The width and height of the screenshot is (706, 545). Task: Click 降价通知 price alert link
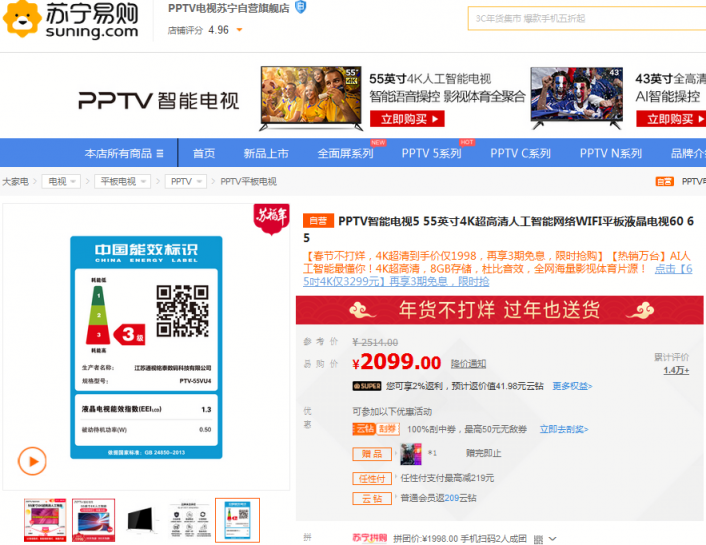[468, 363]
